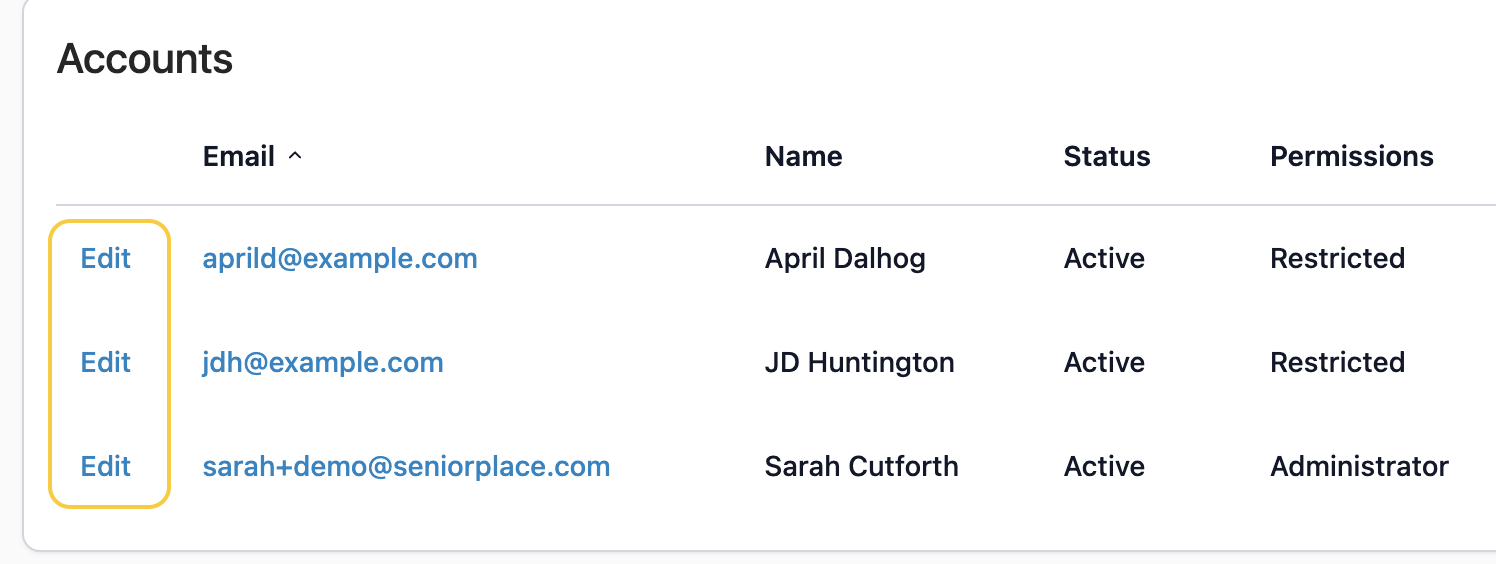Edit the jdh@example.com account

(106, 362)
